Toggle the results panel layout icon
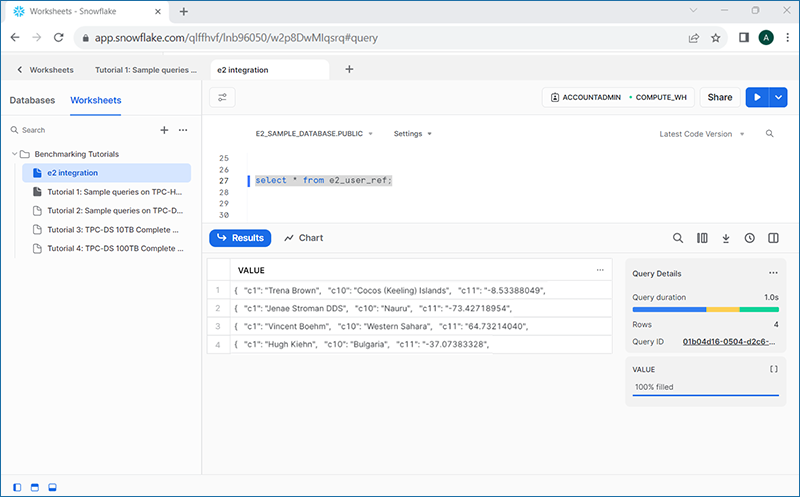The image size is (800, 497). (52, 487)
